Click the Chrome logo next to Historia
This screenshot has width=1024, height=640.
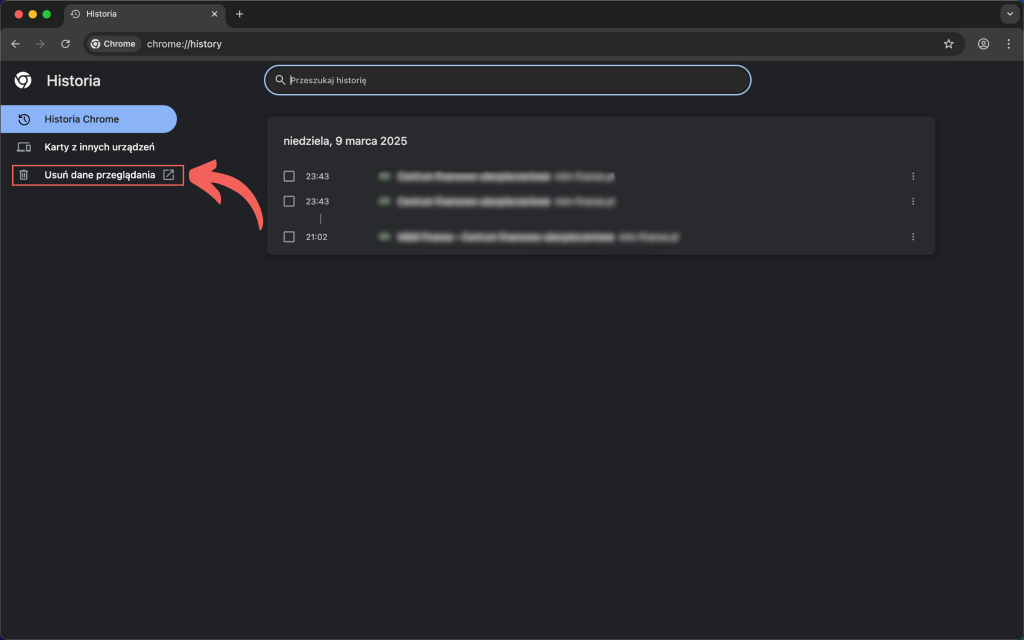coord(23,81)
